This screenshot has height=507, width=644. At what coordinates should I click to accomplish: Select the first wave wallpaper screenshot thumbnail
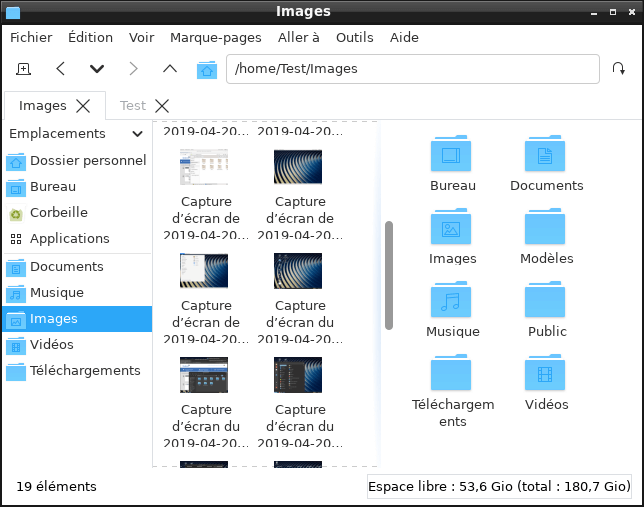pos(298,167)
